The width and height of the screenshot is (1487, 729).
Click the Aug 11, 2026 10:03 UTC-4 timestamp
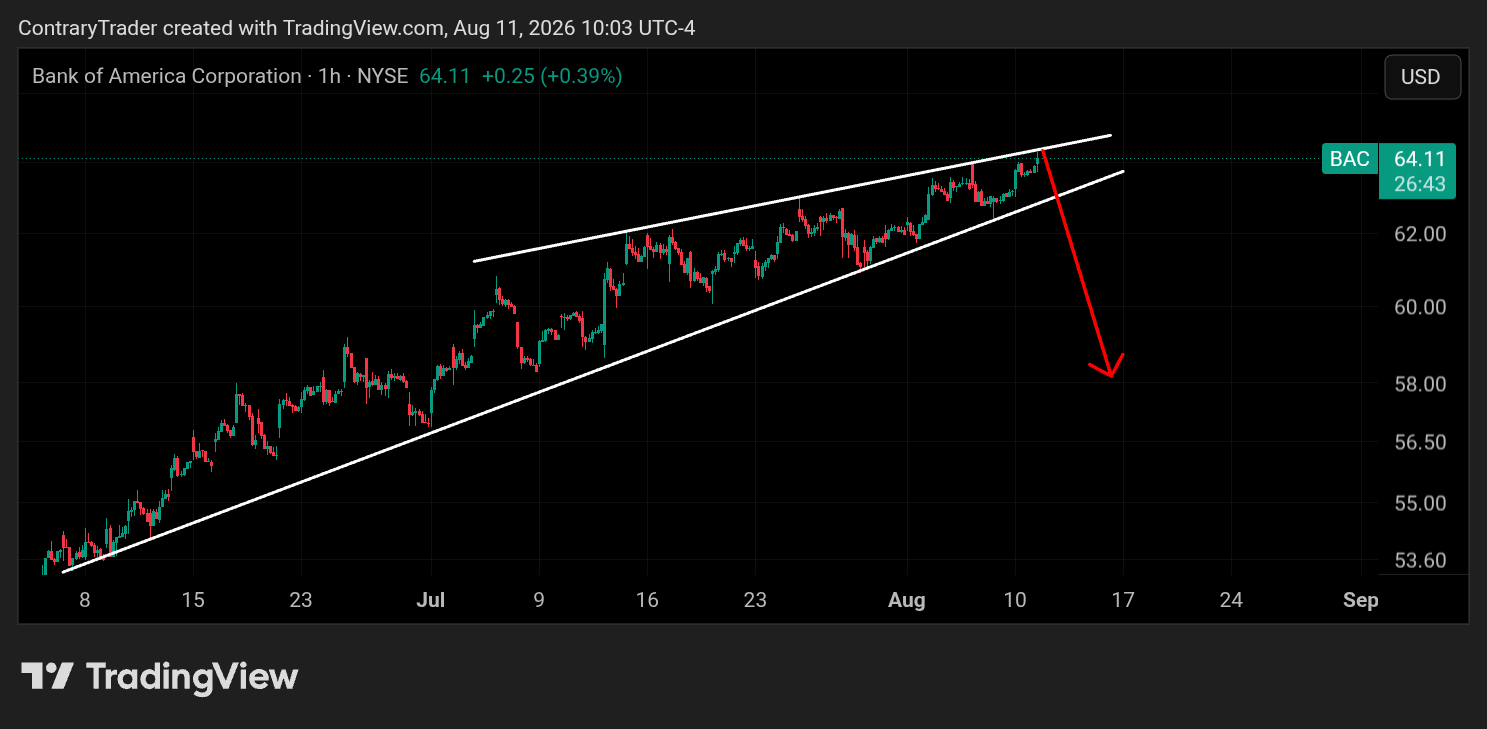pyautogui.click(x=574, y=28)
